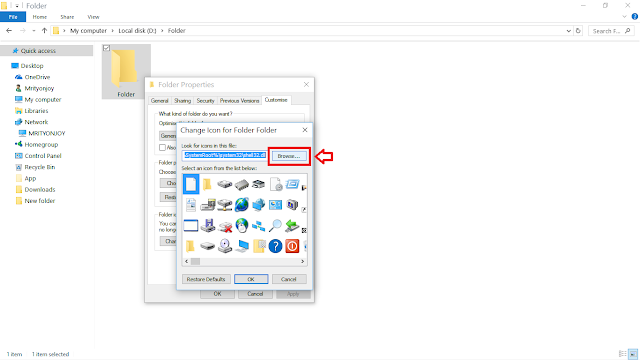Pick the disconnected drive with red X icon
Viewport: 640px width, 360px height.
pos(225,226)
